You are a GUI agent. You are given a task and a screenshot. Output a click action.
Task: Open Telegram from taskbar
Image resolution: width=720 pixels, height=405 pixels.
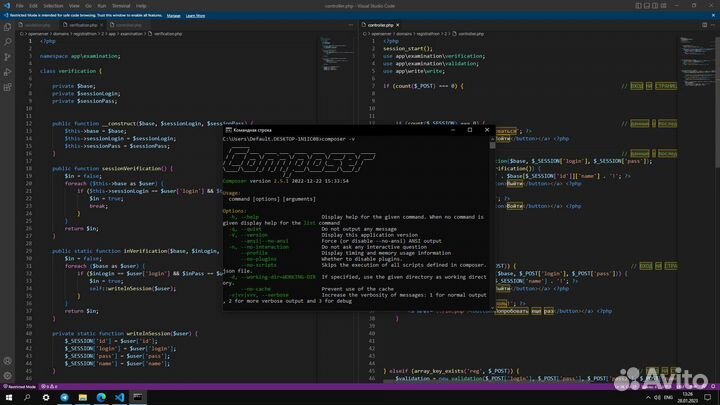(x=64, y=397)
